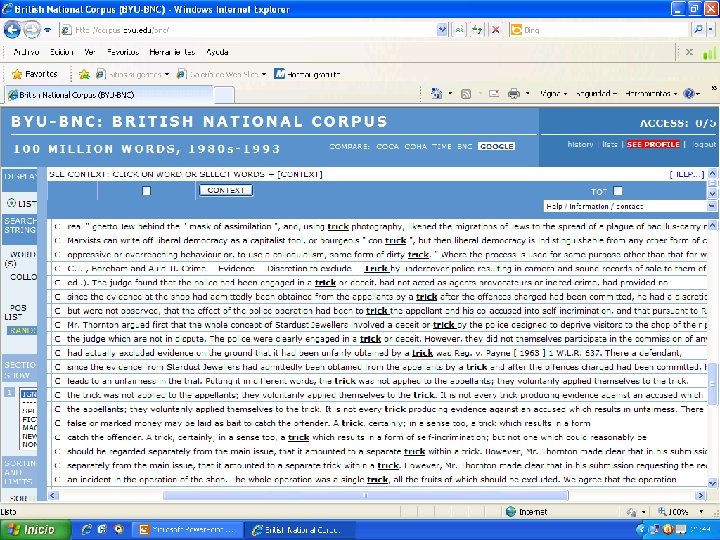The image size is (720, 540).
Task: Open the Help / information / contact dropdown
Action: click(629, 207)
